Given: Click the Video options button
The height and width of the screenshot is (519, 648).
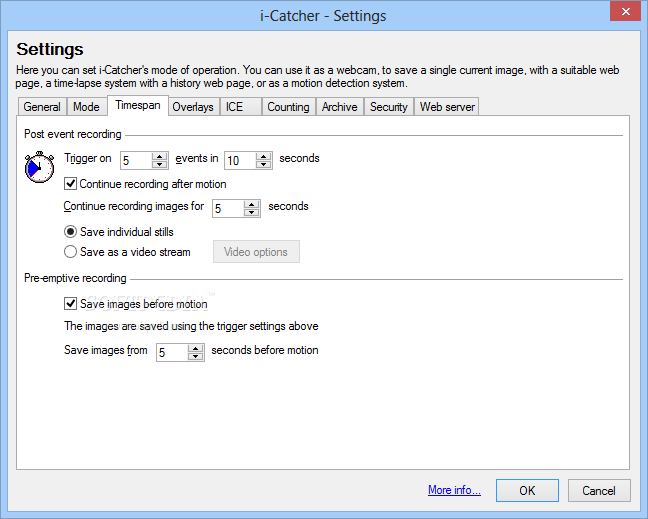Looking at the screenshot, I should point(256,252).
